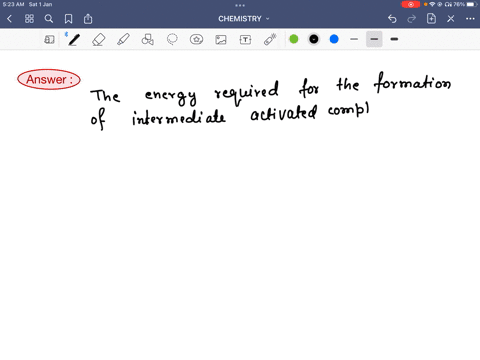Toggle the zoom window tool
Screen dimensions: 480x360
(49, 39)
